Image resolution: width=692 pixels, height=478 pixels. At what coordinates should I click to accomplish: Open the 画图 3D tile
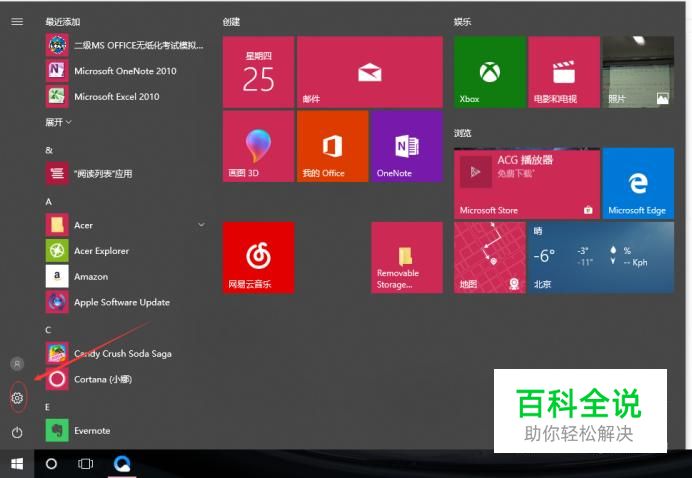pyautogui.click(x=258, y=146)
